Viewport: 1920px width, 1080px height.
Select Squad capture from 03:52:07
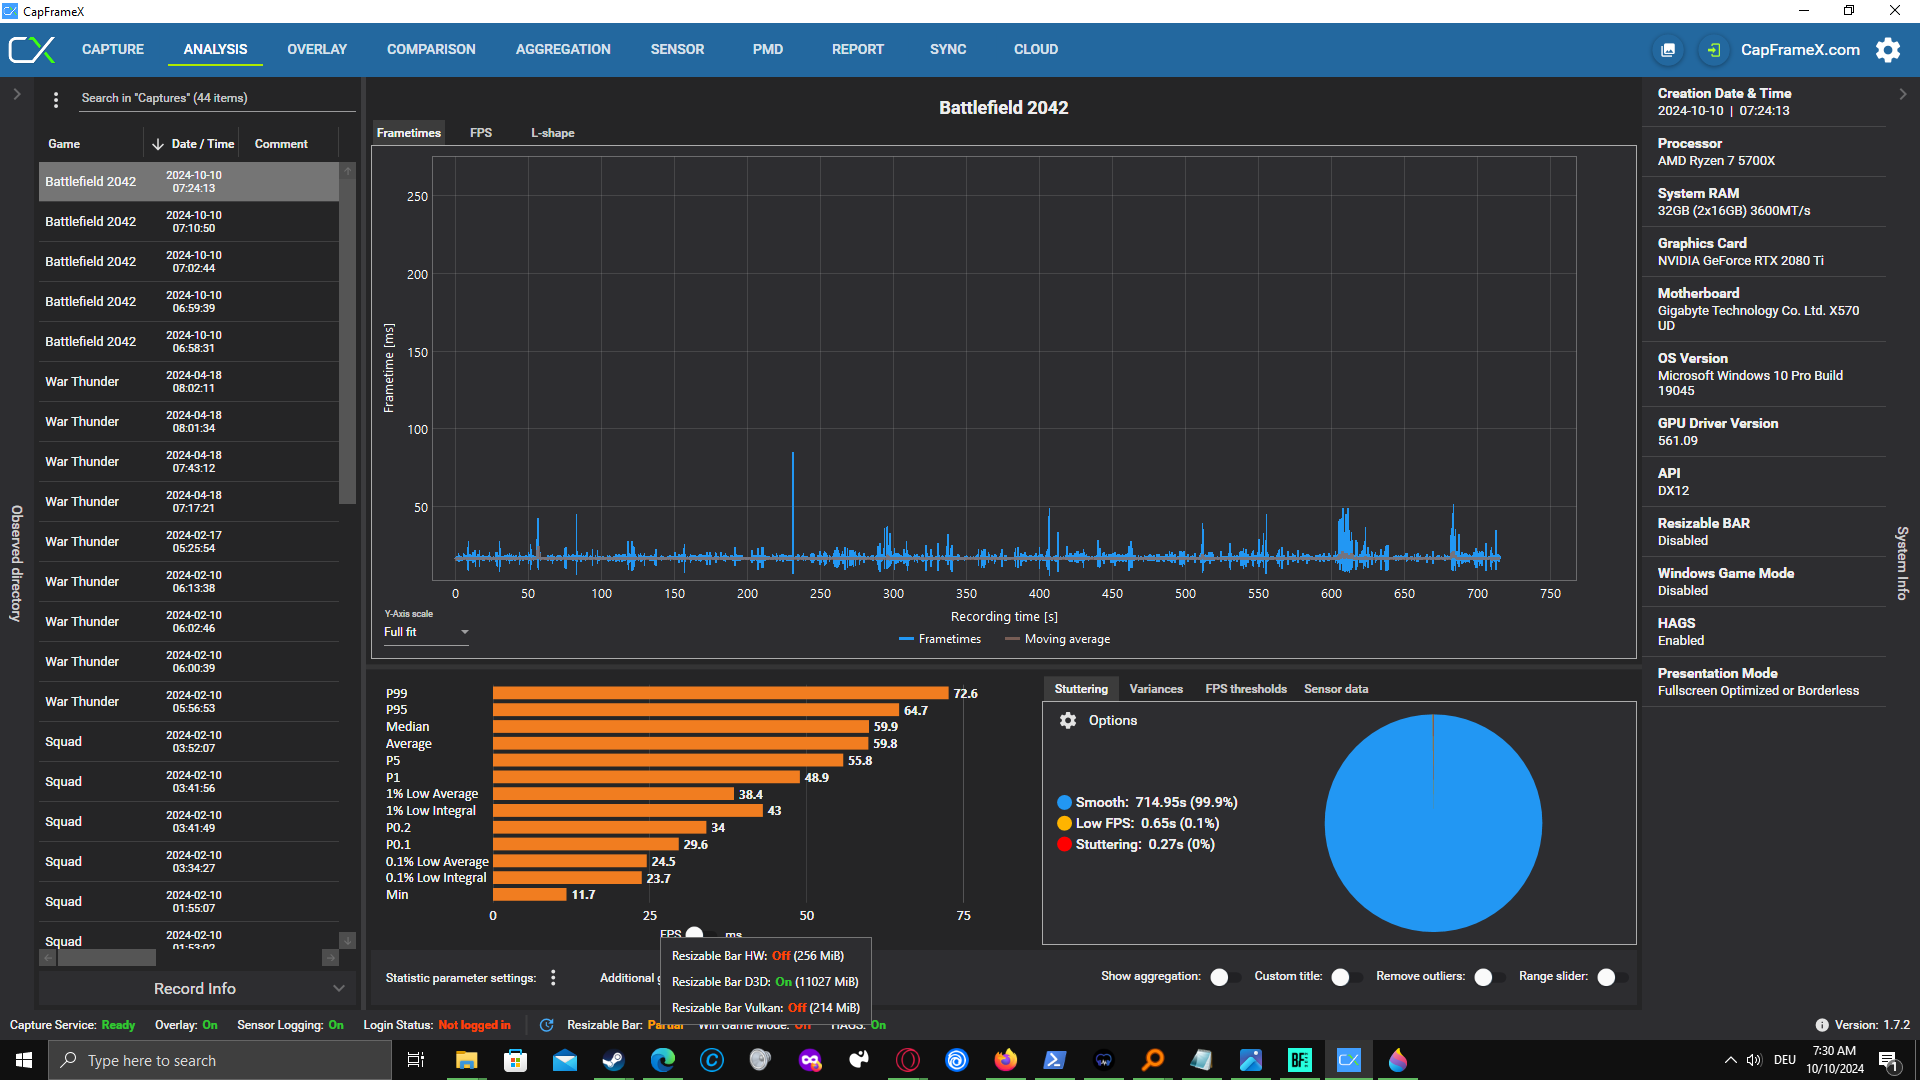(189, 742)
